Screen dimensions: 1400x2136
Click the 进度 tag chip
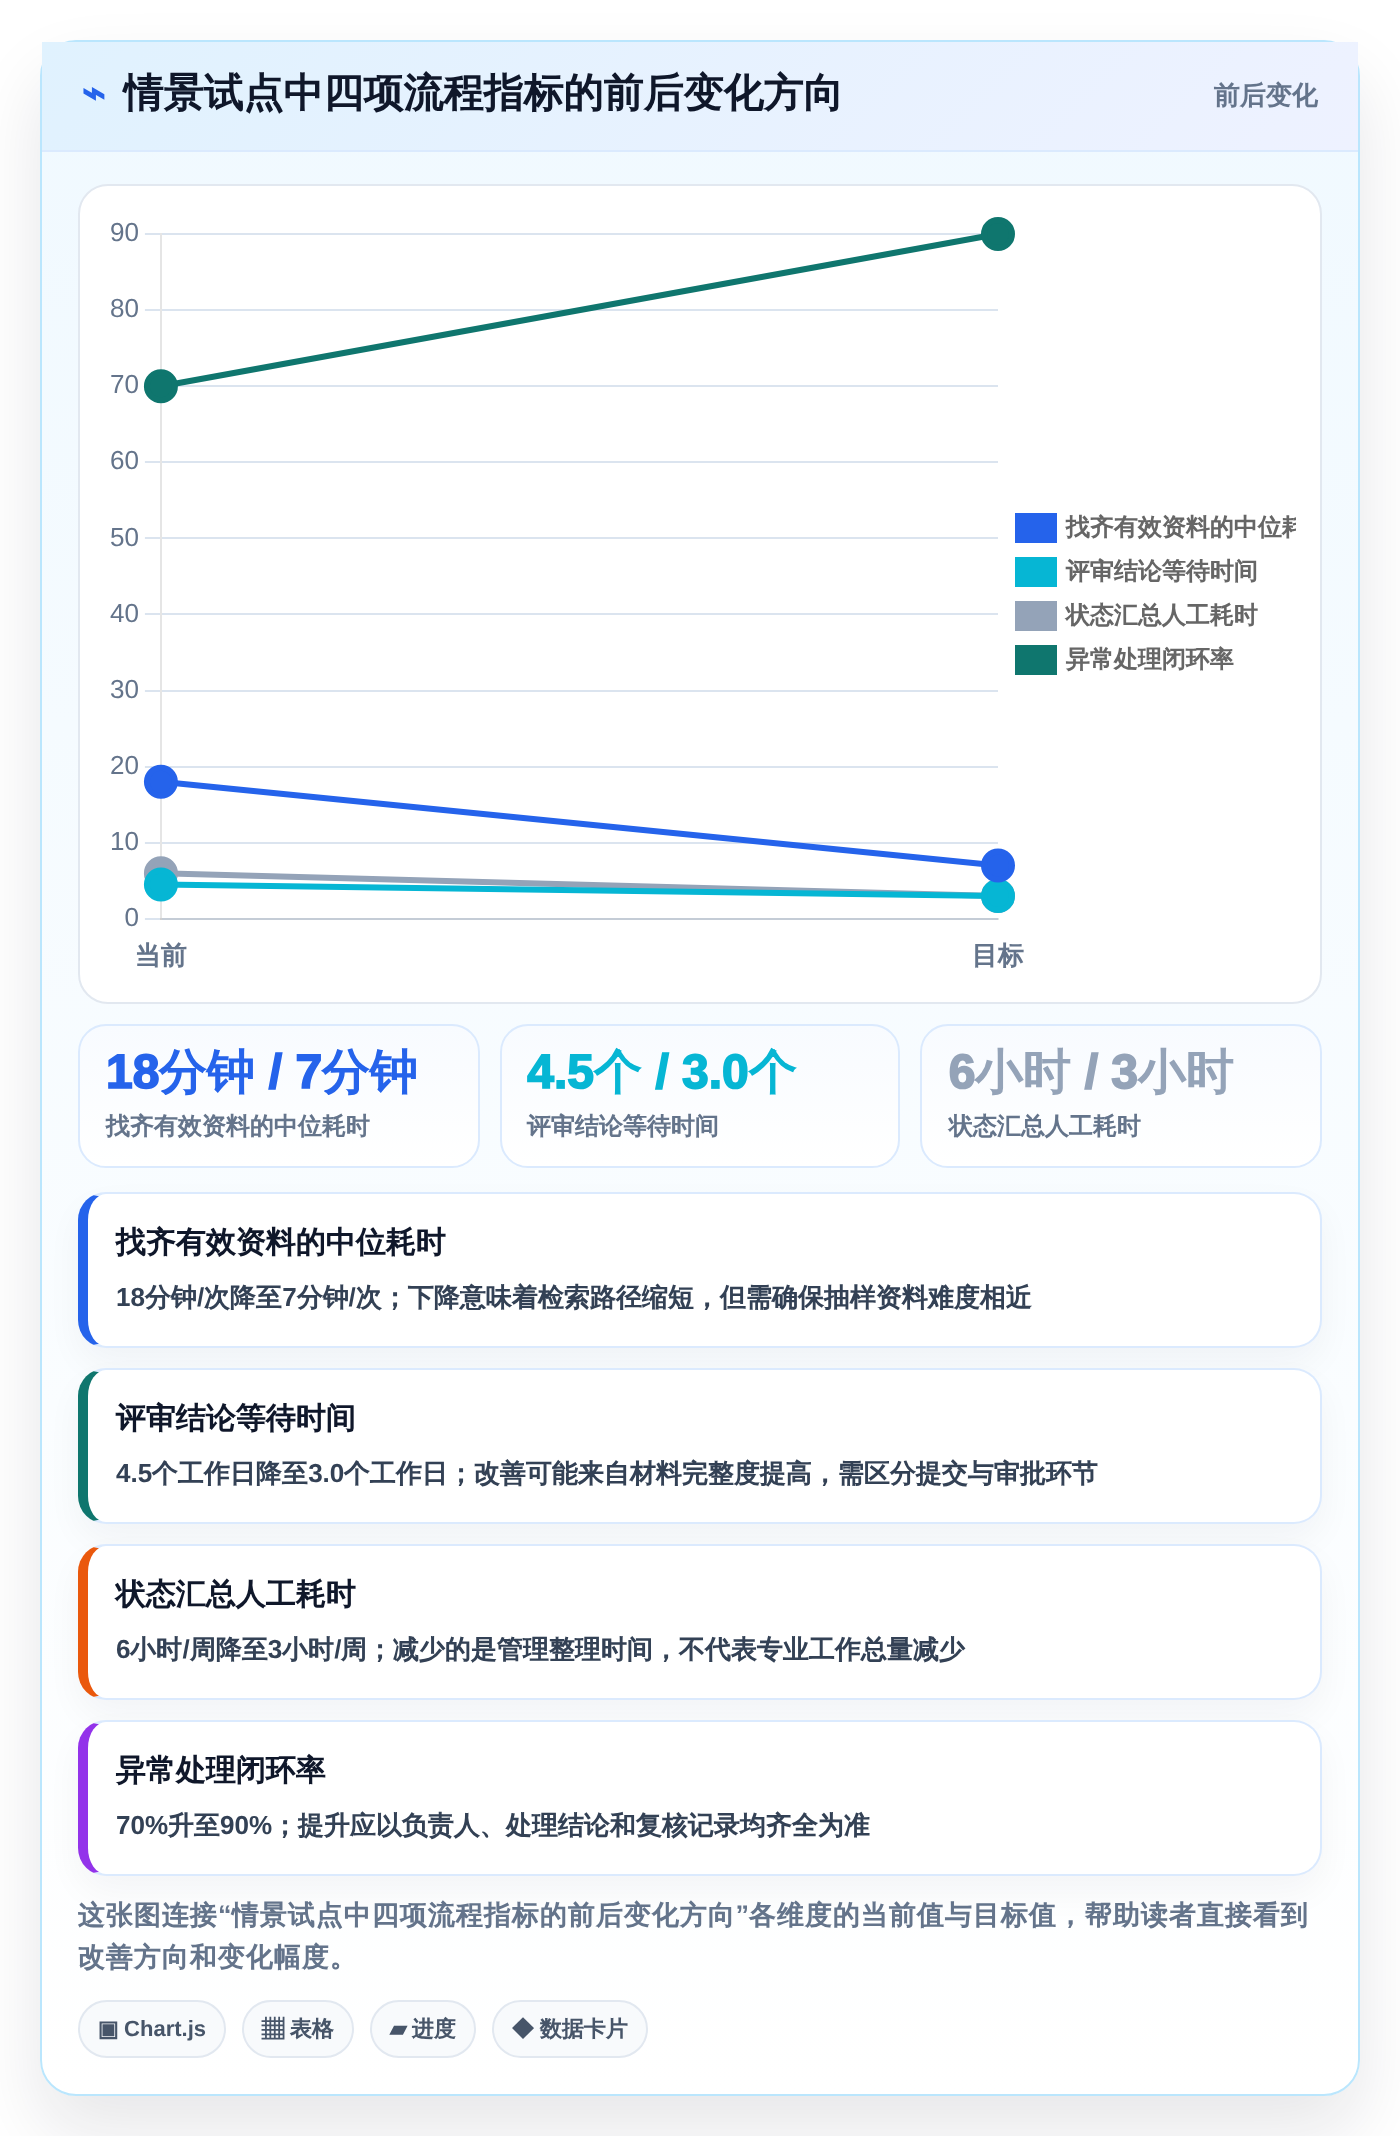click(x=423, y=2029)
